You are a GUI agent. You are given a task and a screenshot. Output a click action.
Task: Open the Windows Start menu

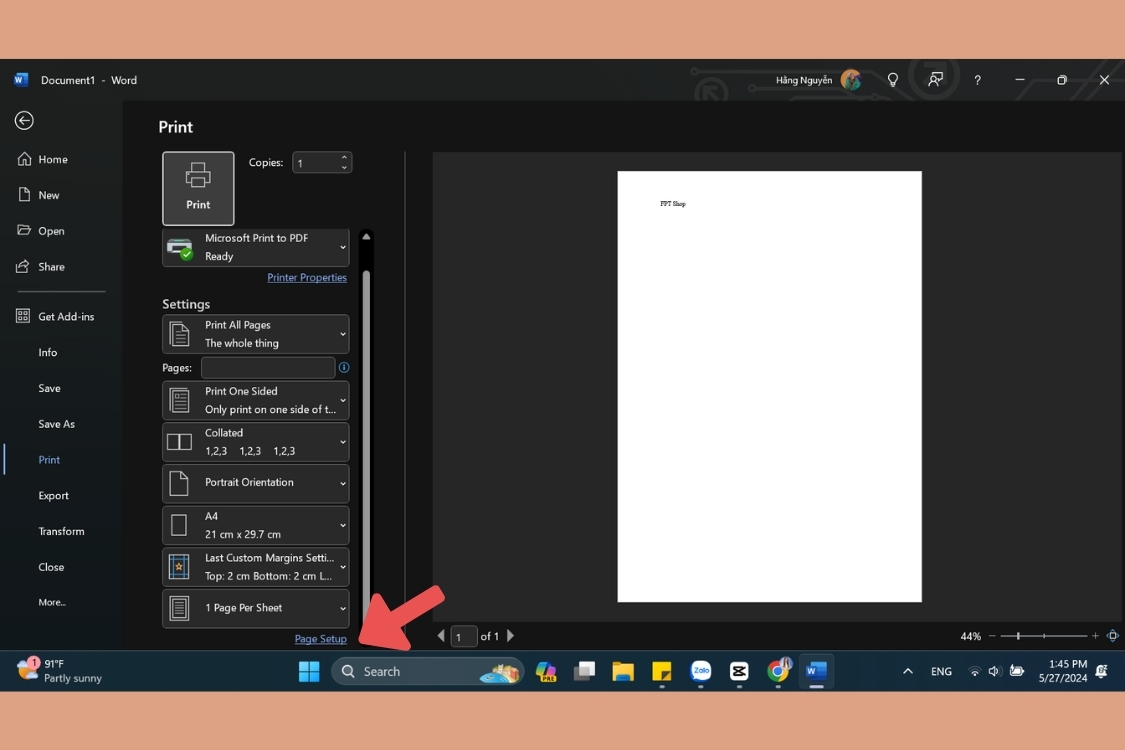coord(309,672)
